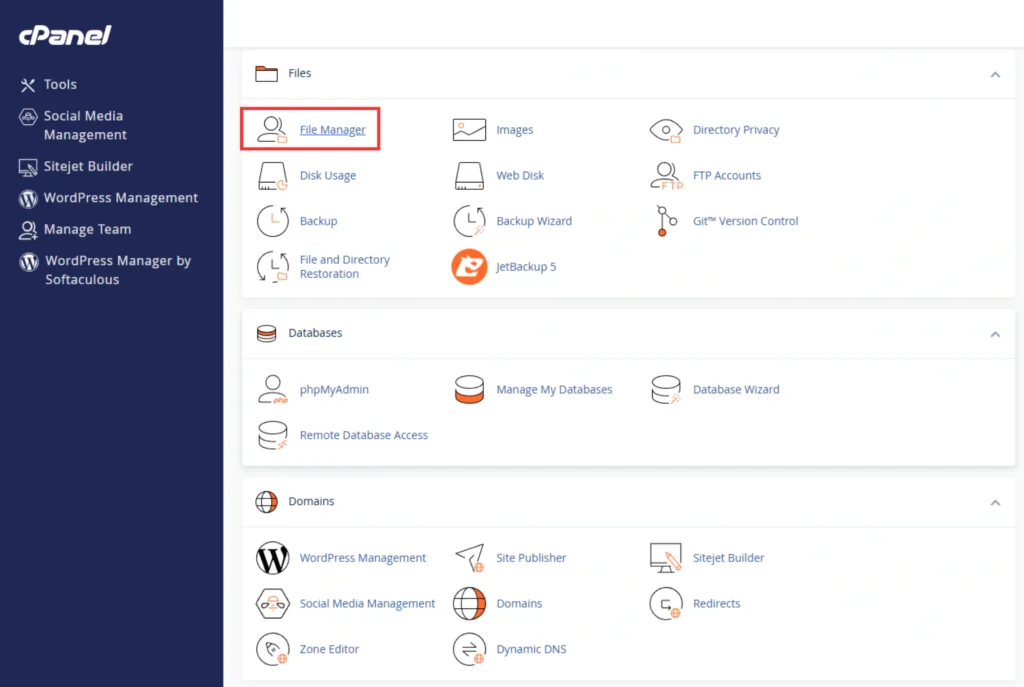The height and width of the screenshot is (687, 1024).
Task: Open the File and Directory Restoration link
Action: tap(345, 266)
